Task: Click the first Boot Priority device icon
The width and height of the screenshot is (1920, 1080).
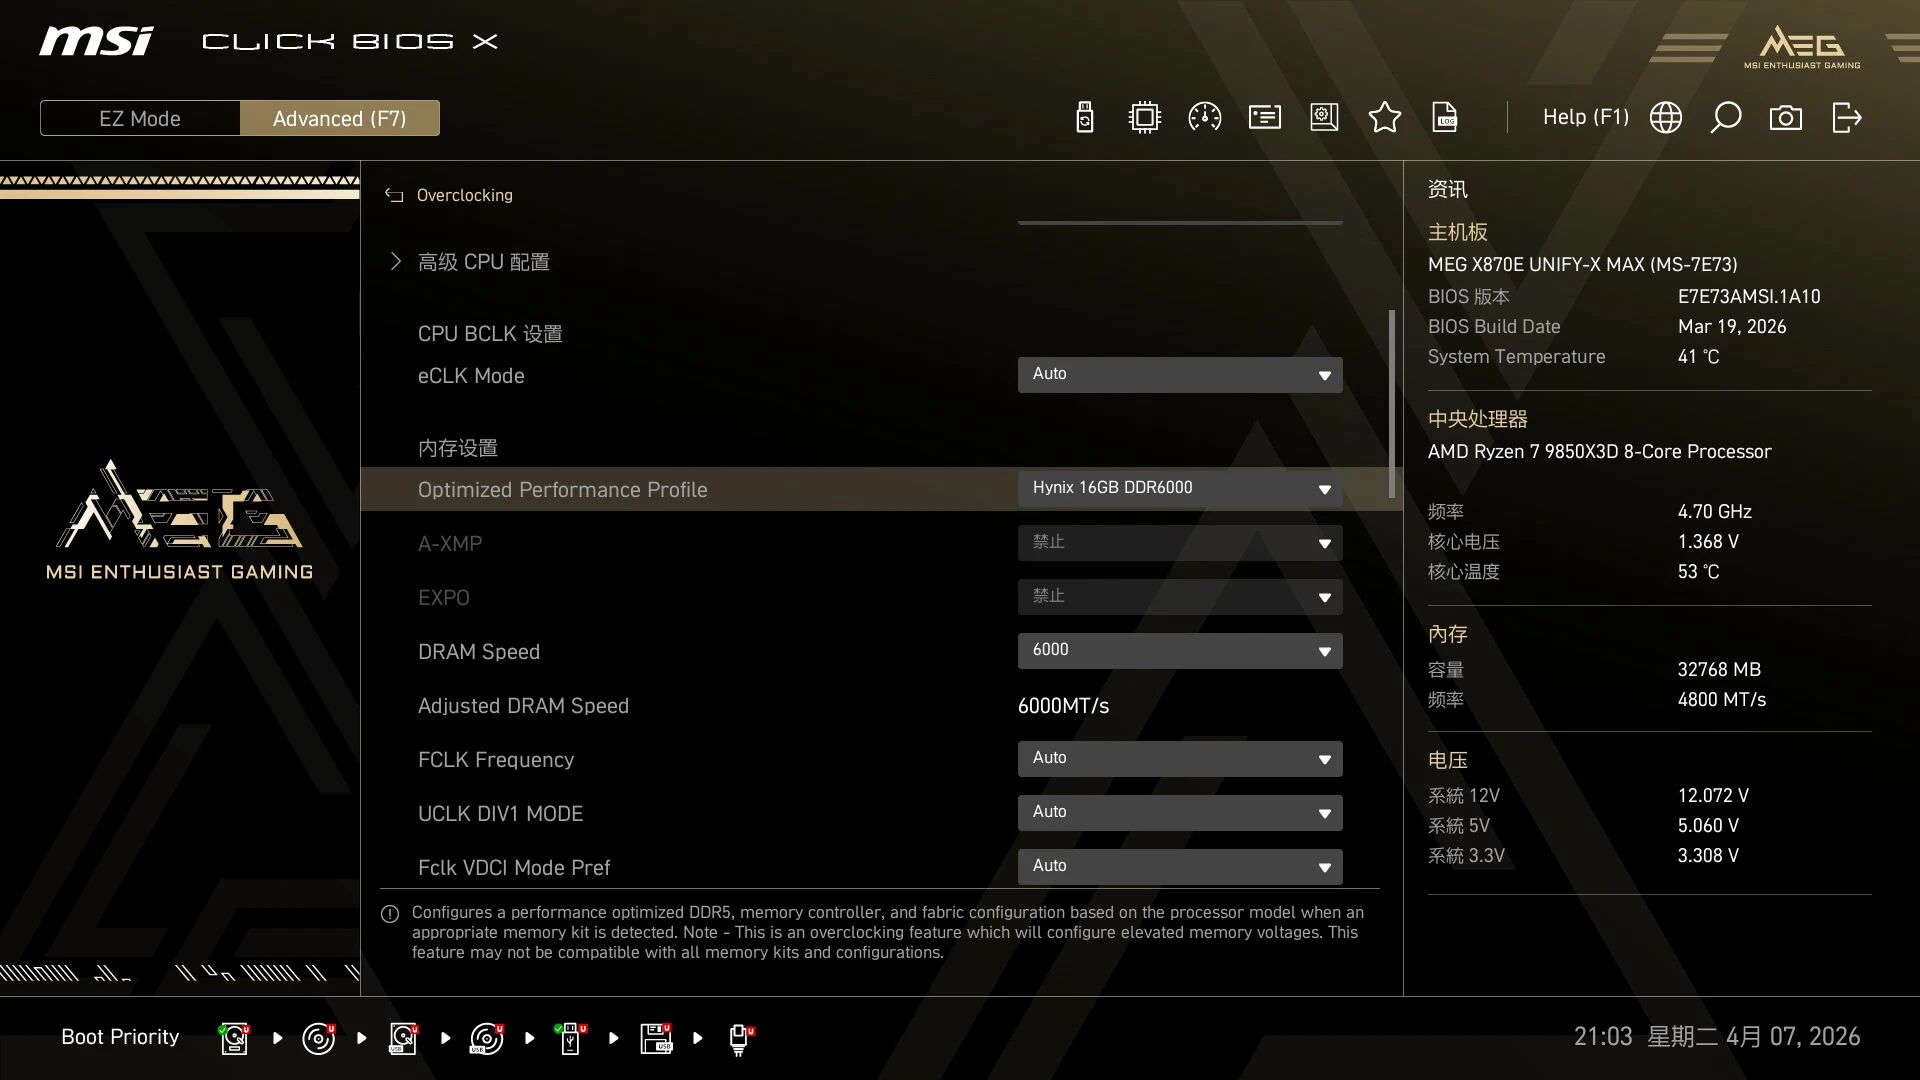Action: coord(234,1038)
